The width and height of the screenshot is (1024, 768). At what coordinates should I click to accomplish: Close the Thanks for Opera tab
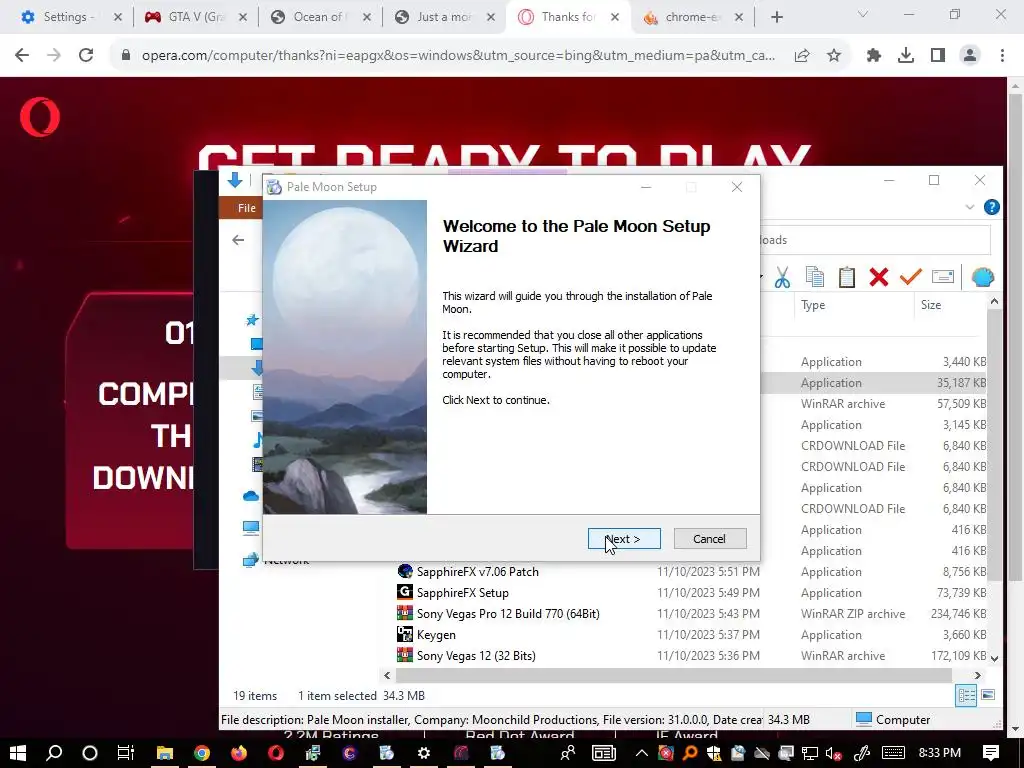[x=615, y=18]
